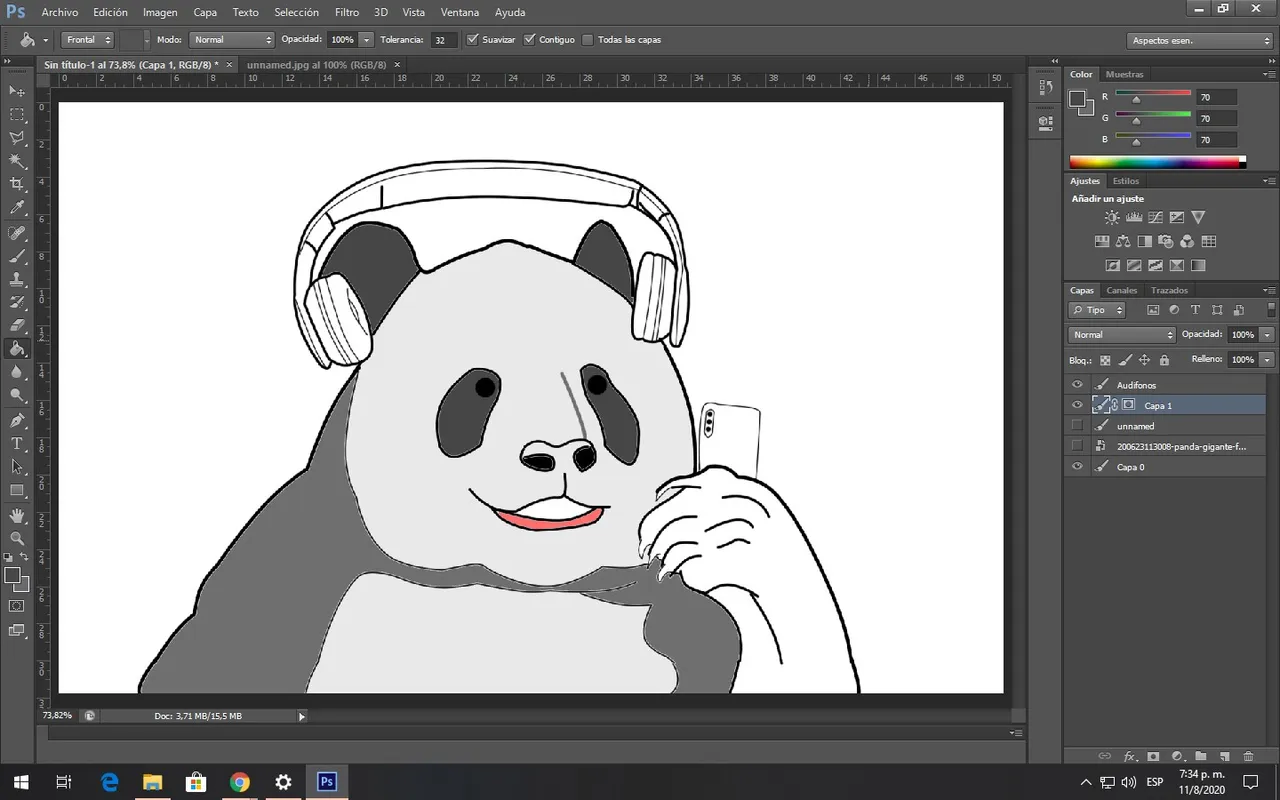This screenshot has height=800, width=1280.
Task: Select the Move tool
Action: 17,91
